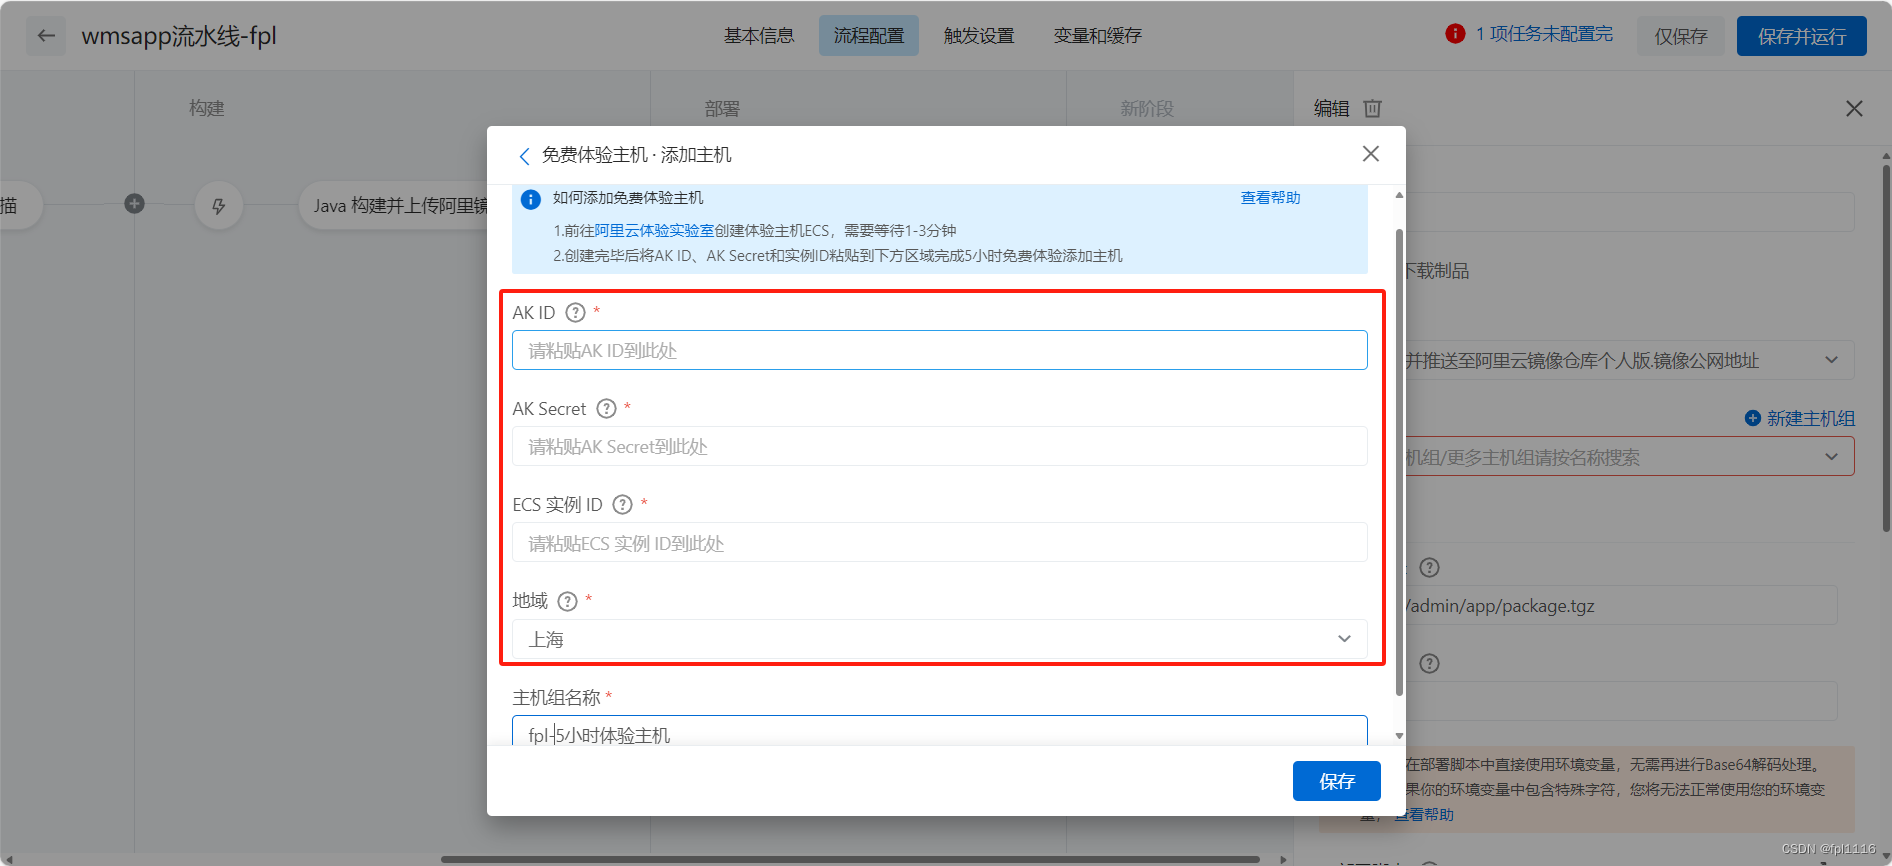Screen dimensions: 1892x866
Task: Click the plus icon beside 新建主机组
Action: tap(1753, 418)
